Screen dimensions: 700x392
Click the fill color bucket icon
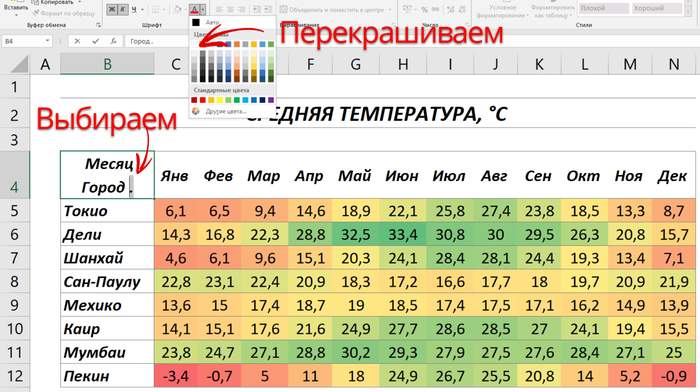(177, 9)
